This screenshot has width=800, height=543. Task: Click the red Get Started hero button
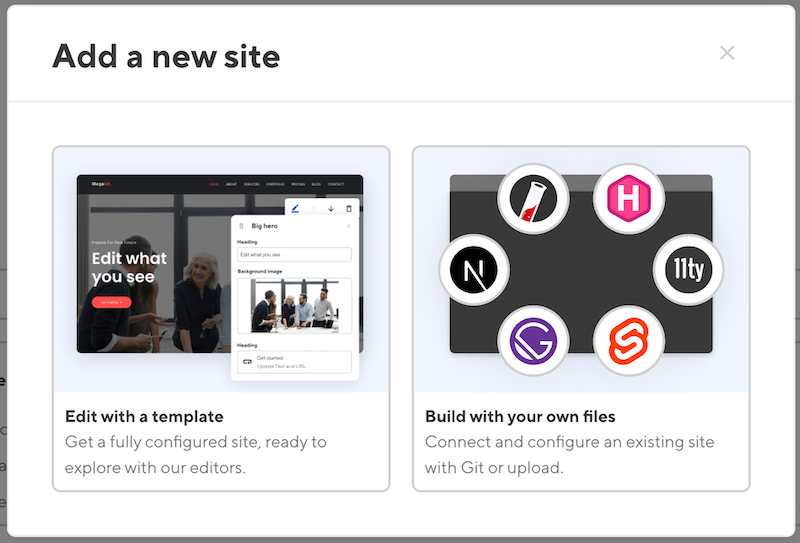[111, 302]
